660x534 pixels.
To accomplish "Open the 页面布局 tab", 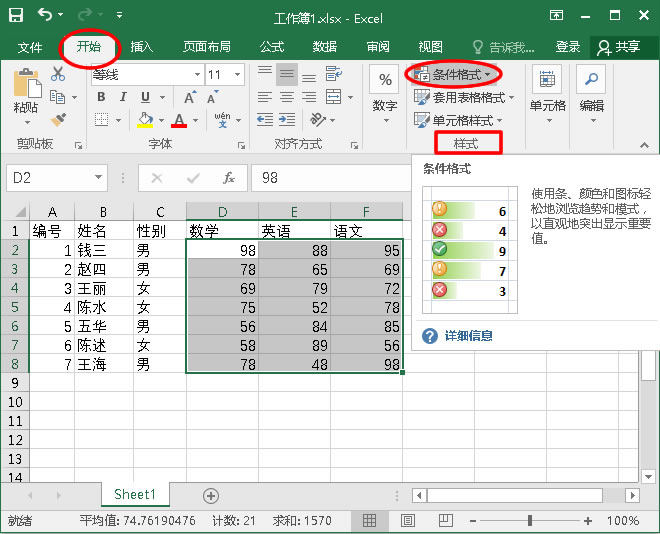I will (x=207, y=46).
